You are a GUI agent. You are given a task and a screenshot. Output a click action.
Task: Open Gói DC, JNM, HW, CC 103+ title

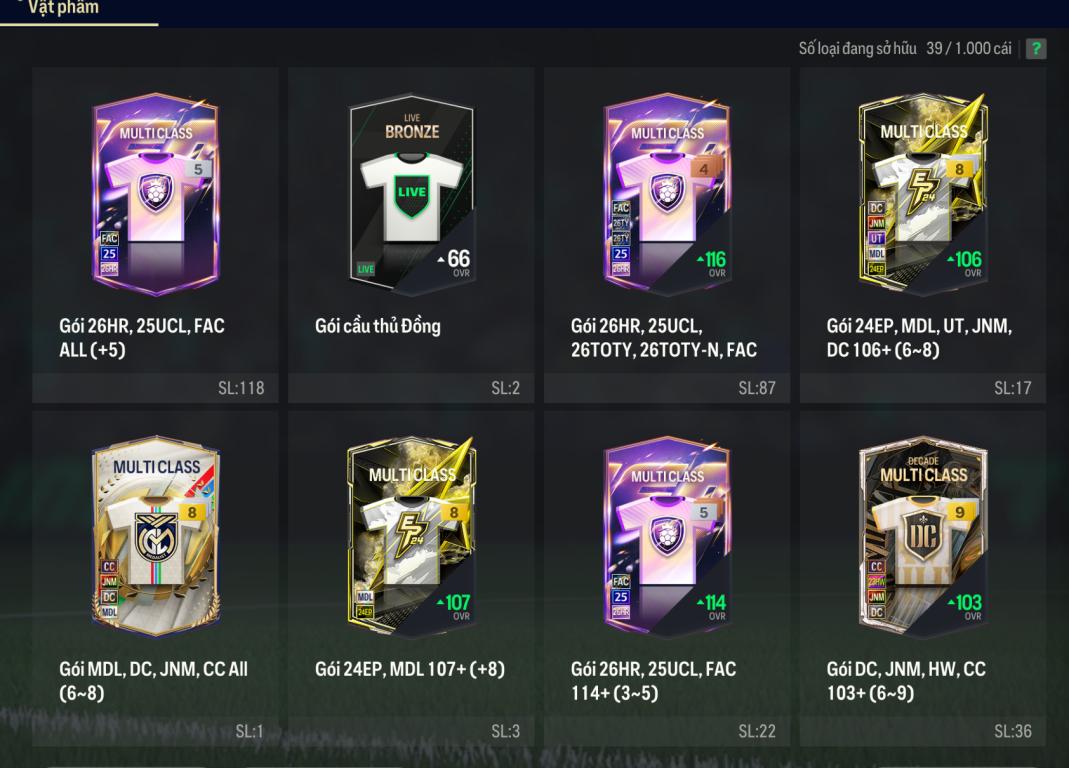point(906,681)
